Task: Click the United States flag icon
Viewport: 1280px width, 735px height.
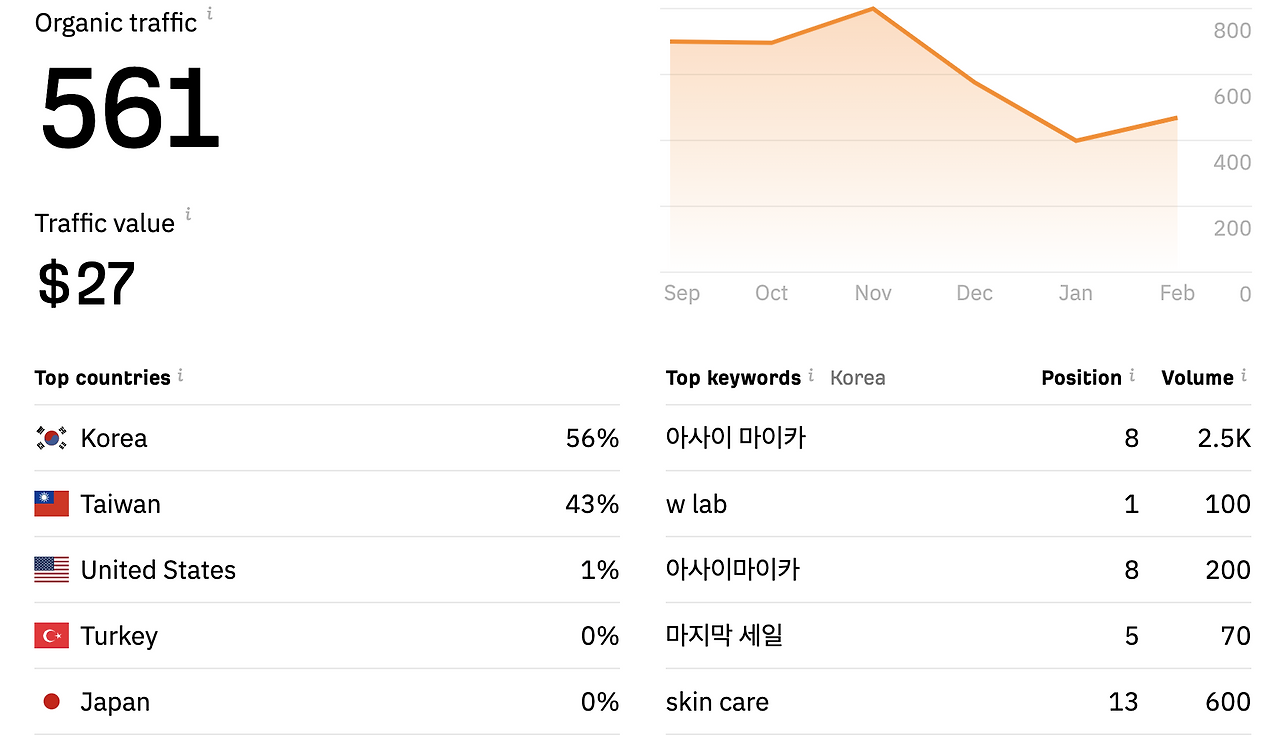Action: coord(51,569)
